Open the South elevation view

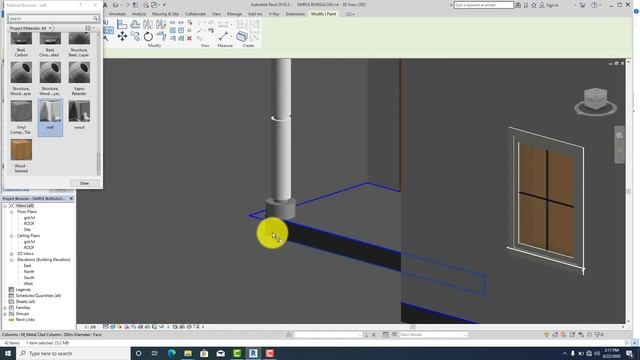click(29, 278)
